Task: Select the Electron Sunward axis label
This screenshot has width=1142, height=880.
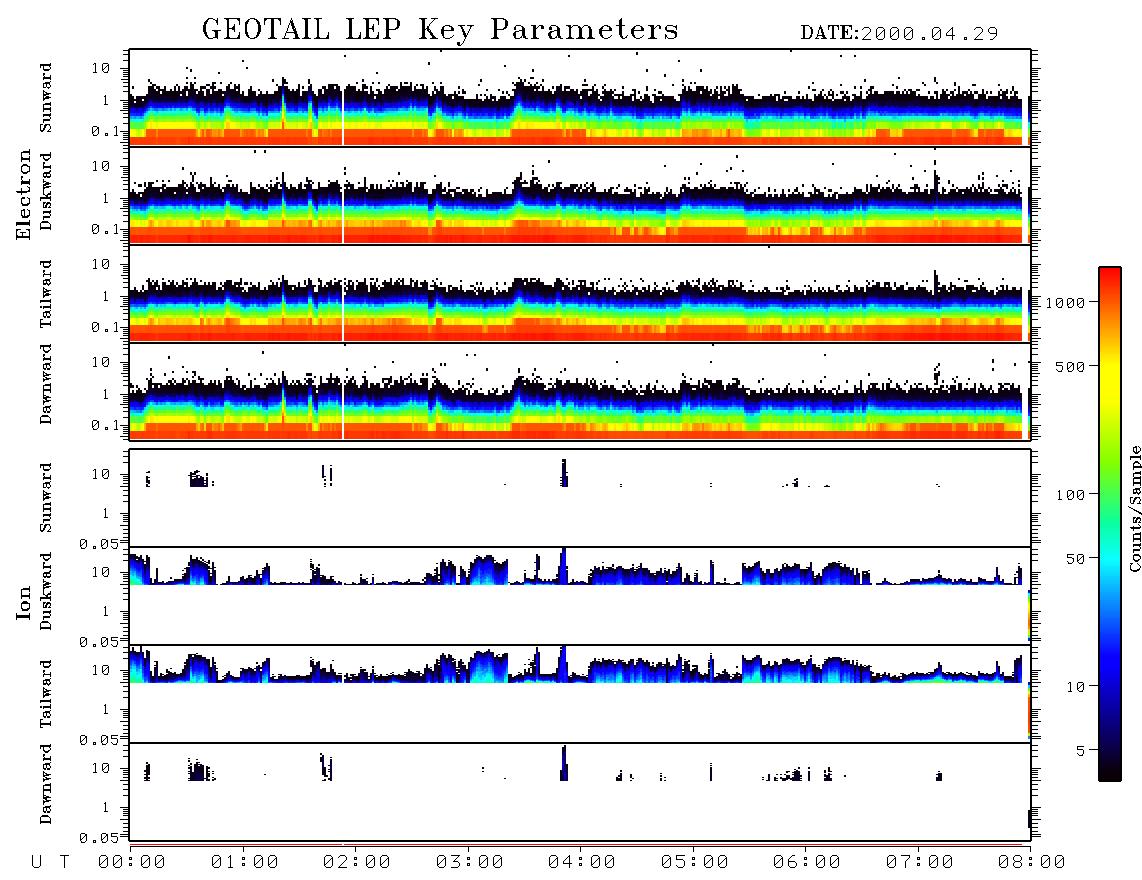Action: coord(46,98)
